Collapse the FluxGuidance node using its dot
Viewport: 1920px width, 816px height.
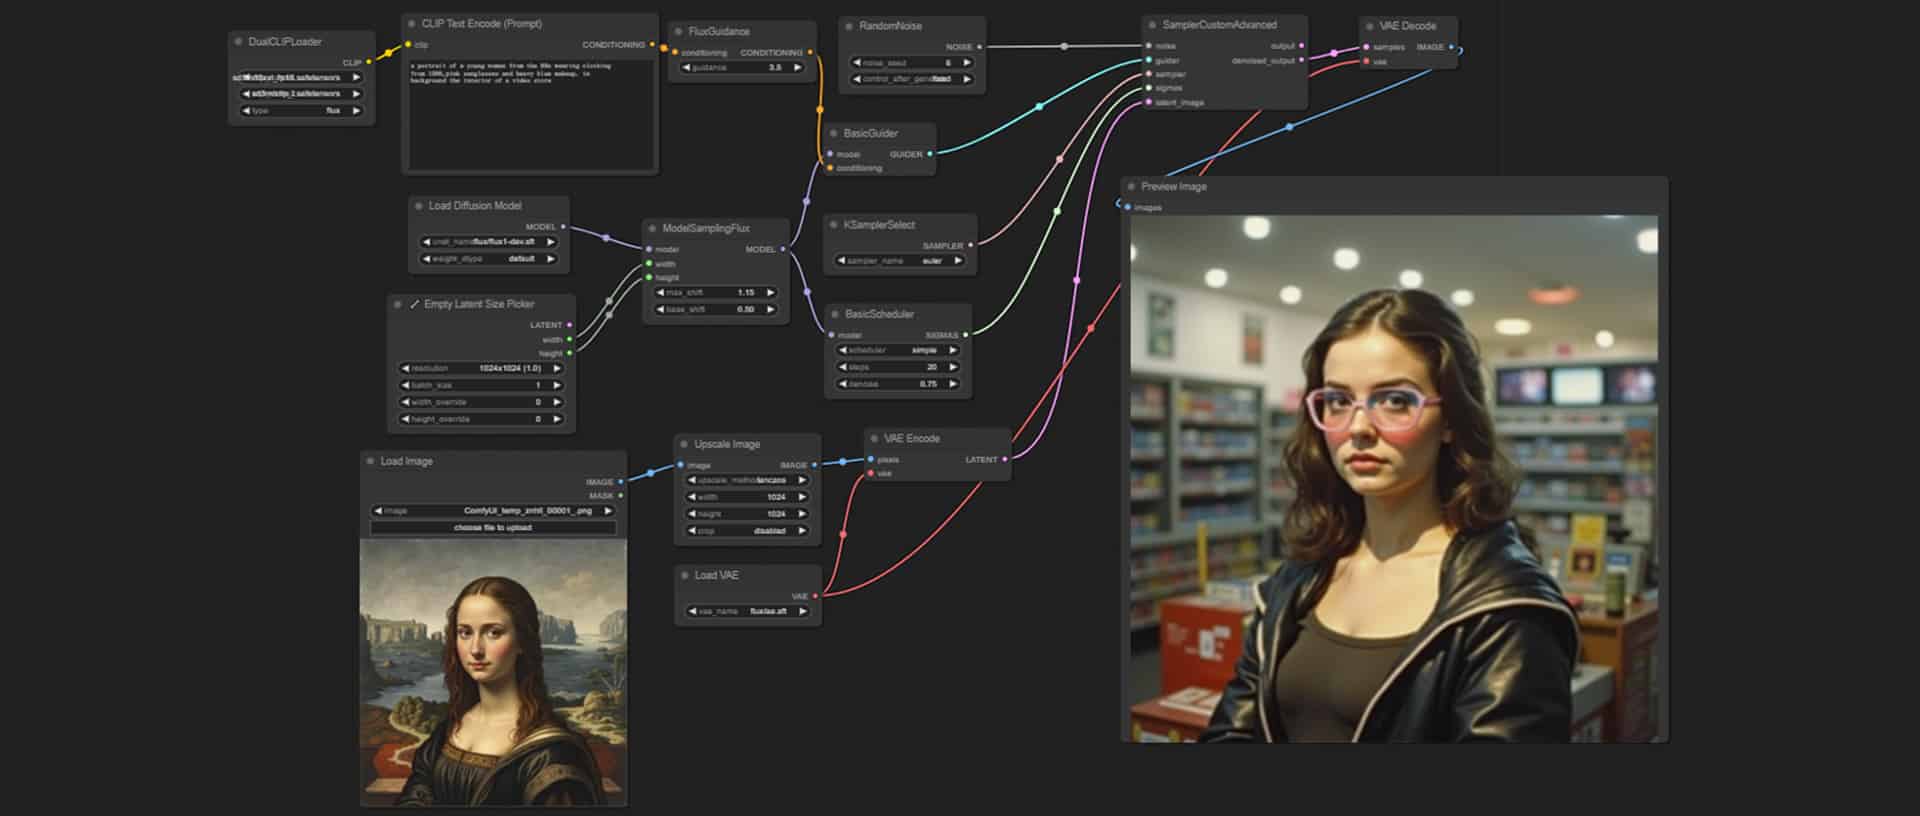(x=678, y=32)
